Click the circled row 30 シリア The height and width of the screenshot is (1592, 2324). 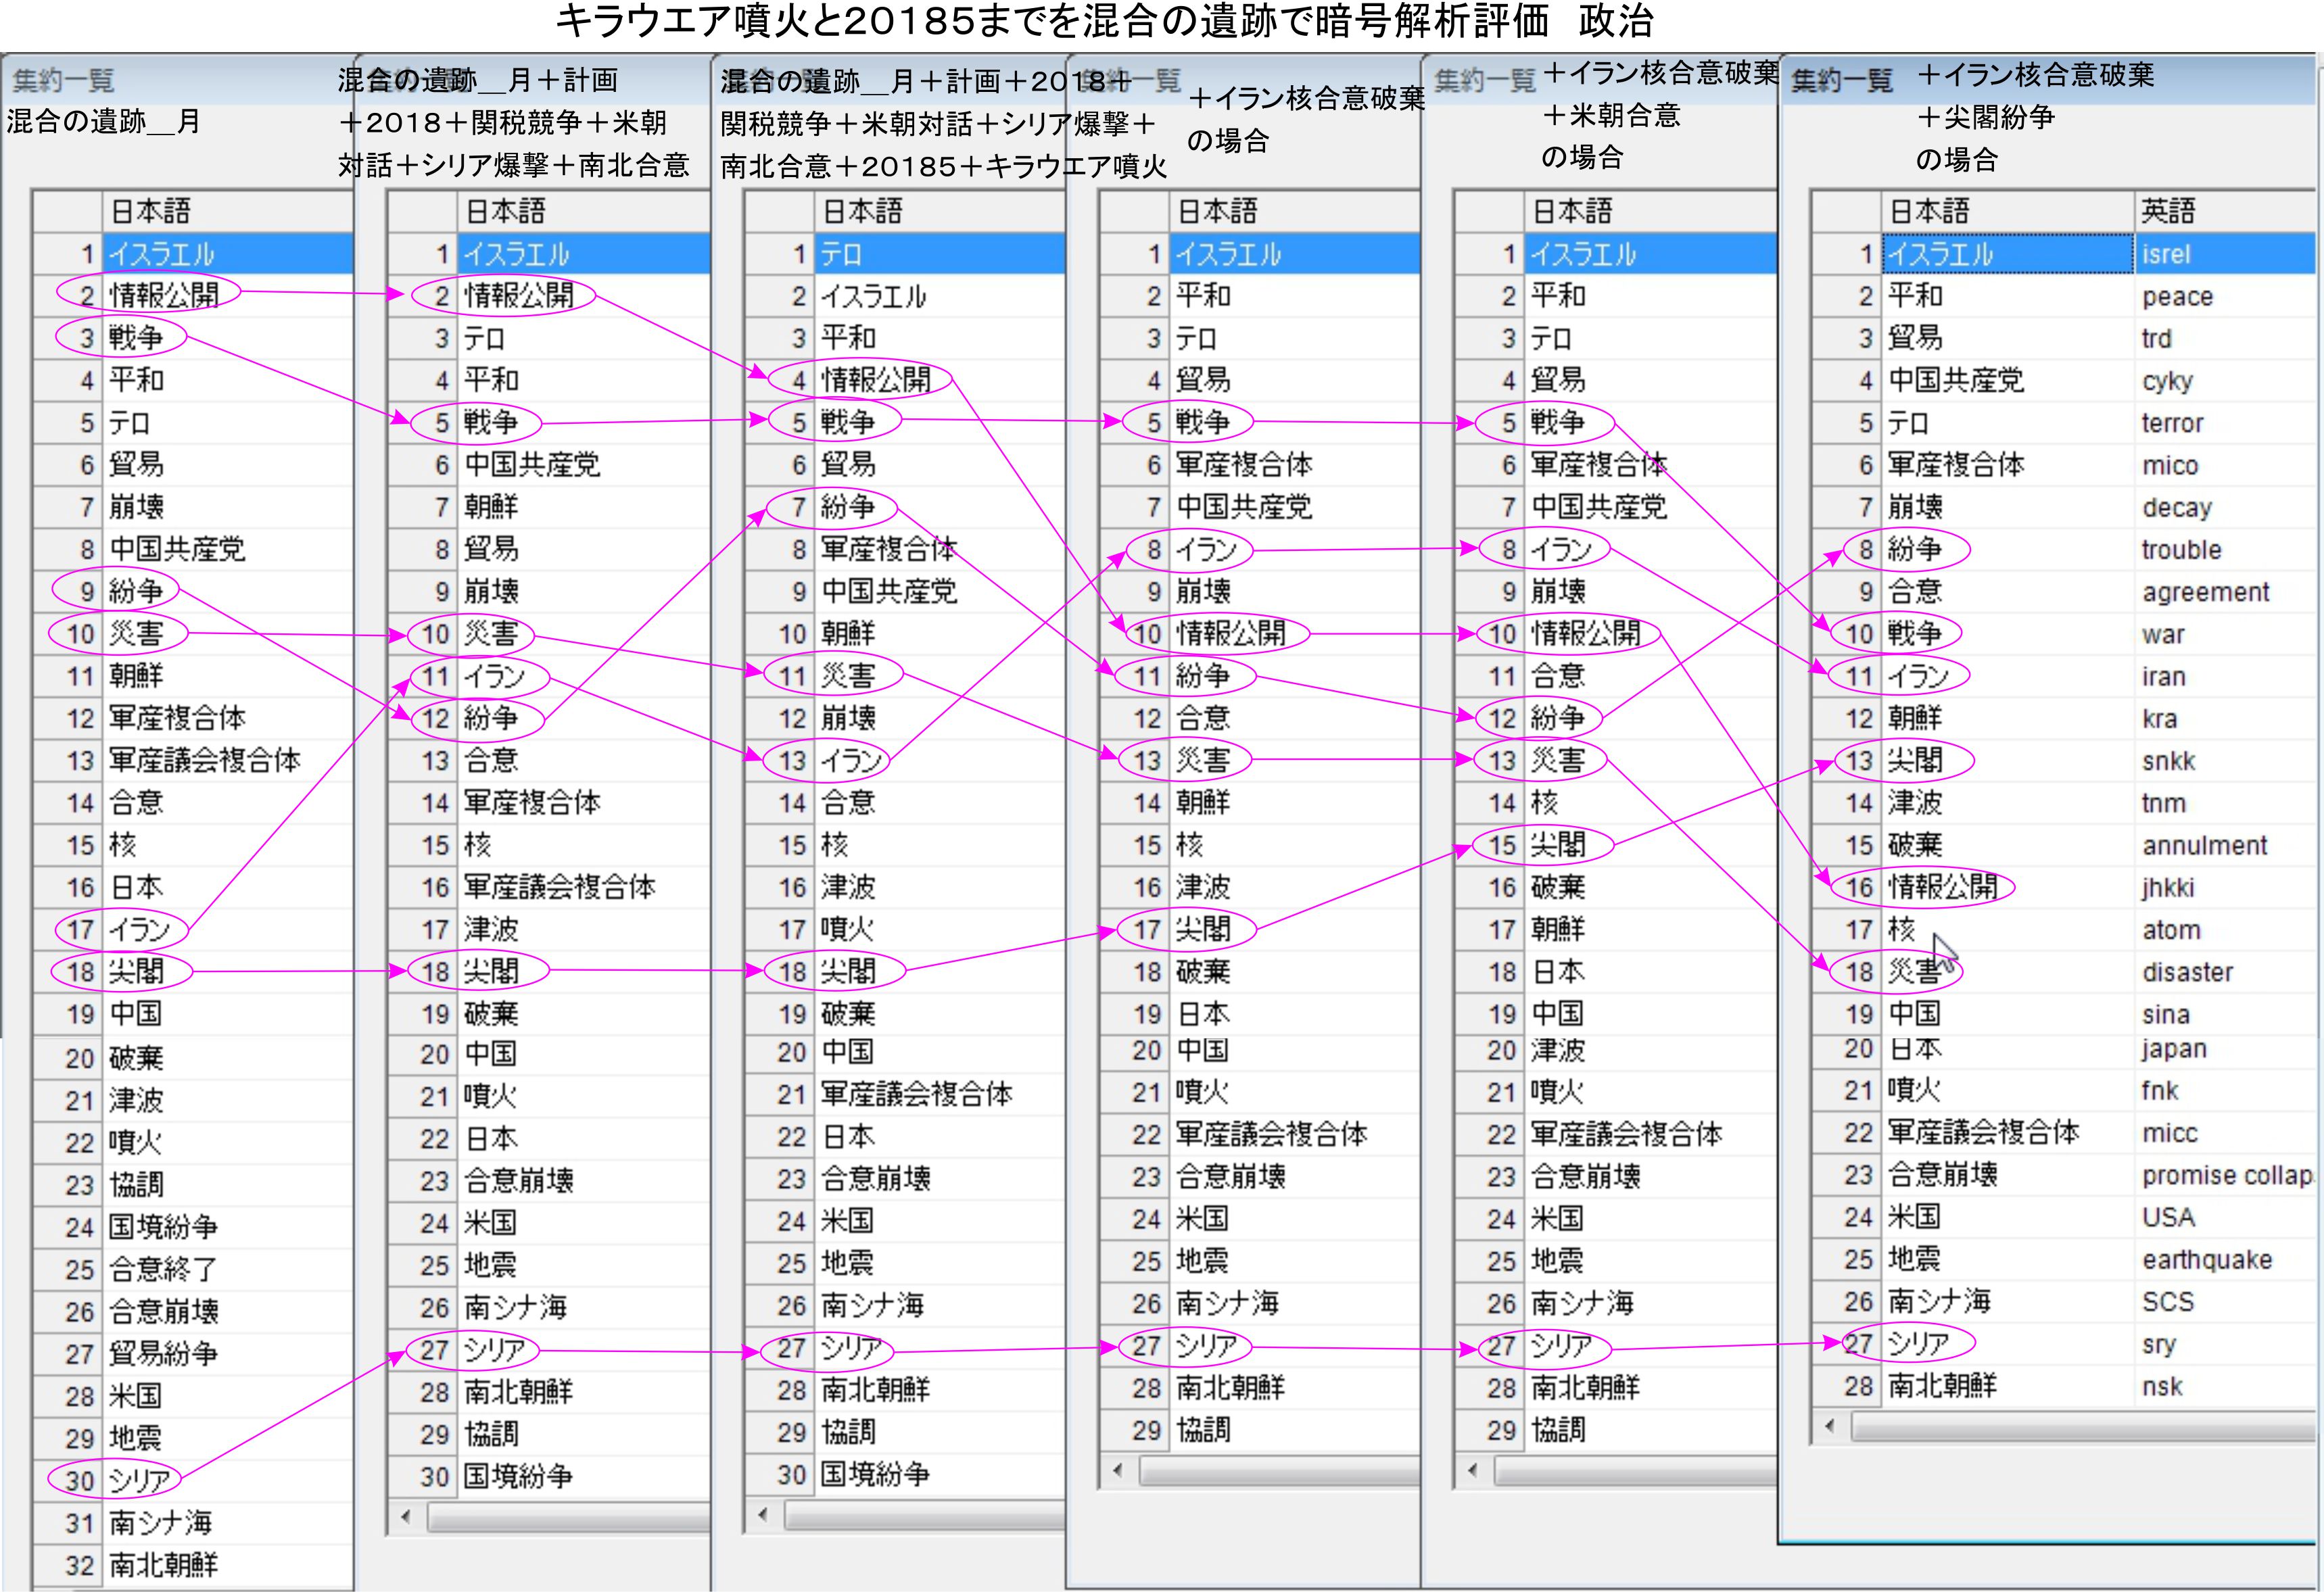[138, 1480]
